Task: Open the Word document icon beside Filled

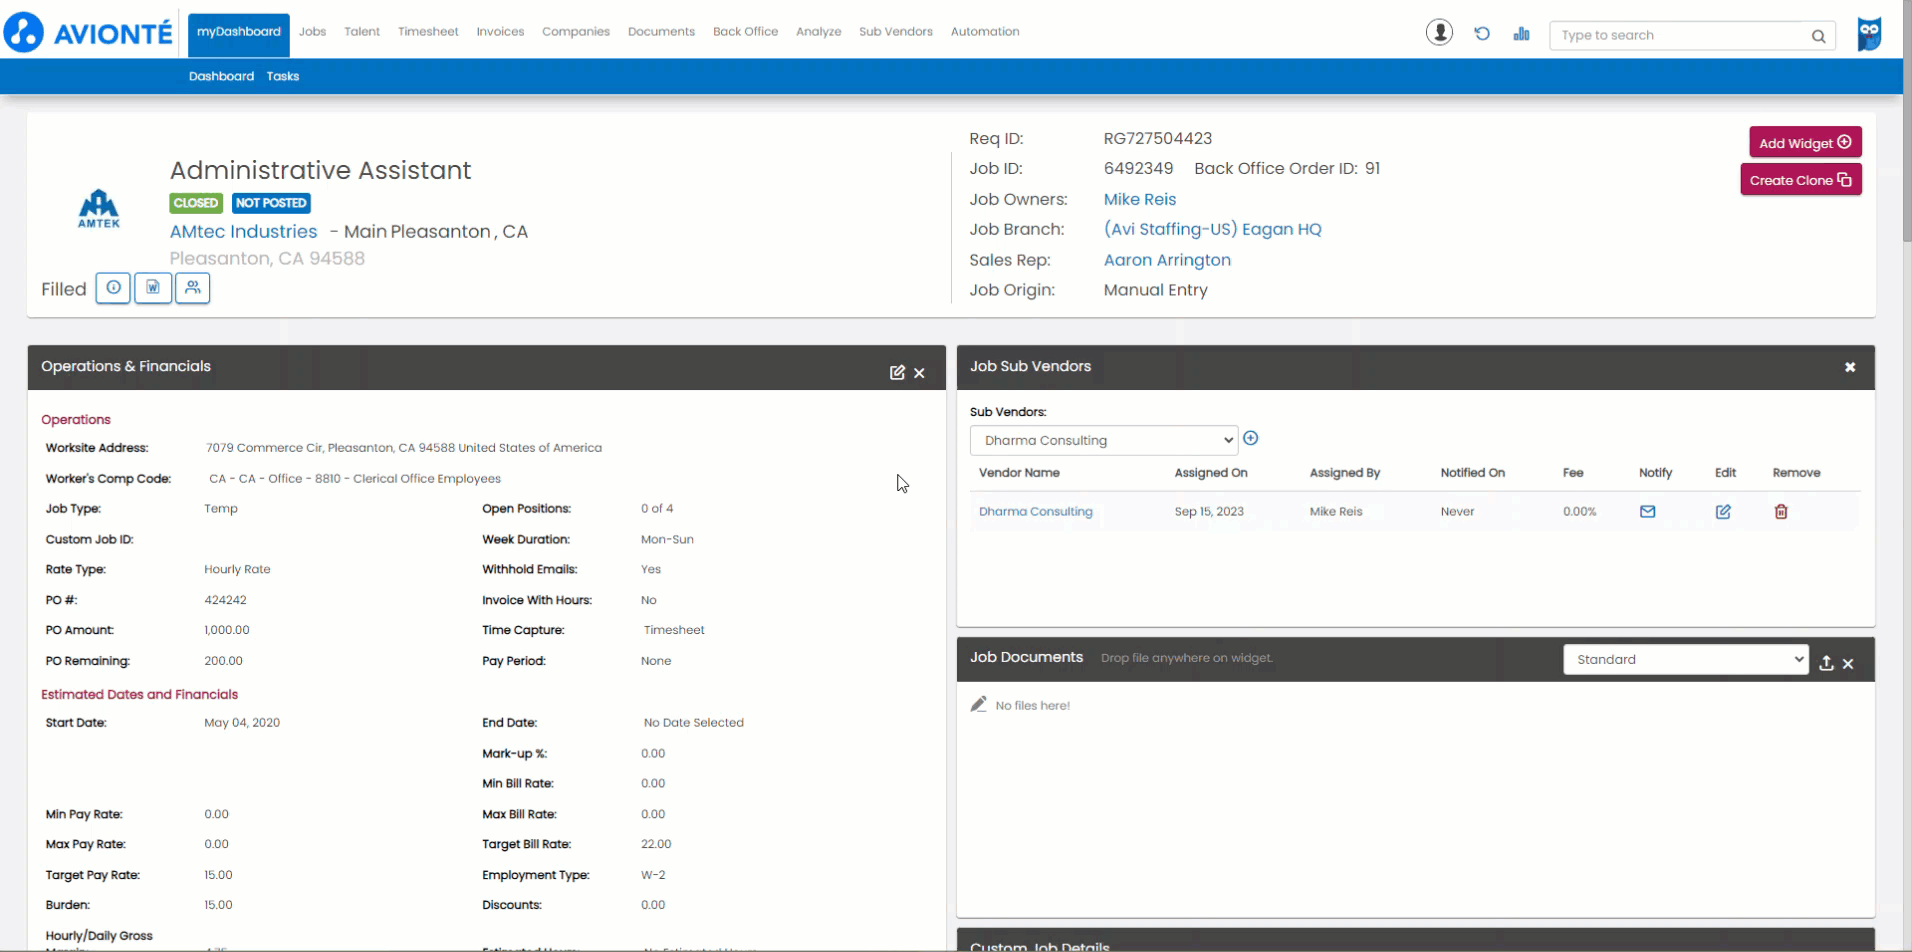Action: tap(153, 288)
